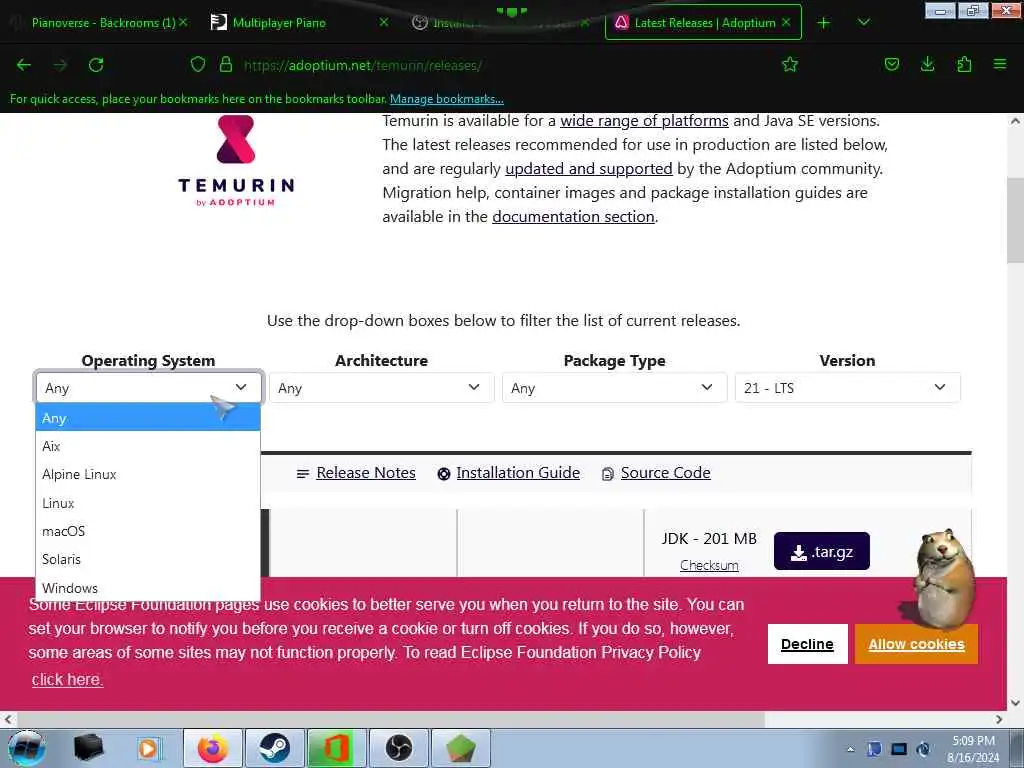
Task: Open the downloads arrow icon
Action: (927, 64)
